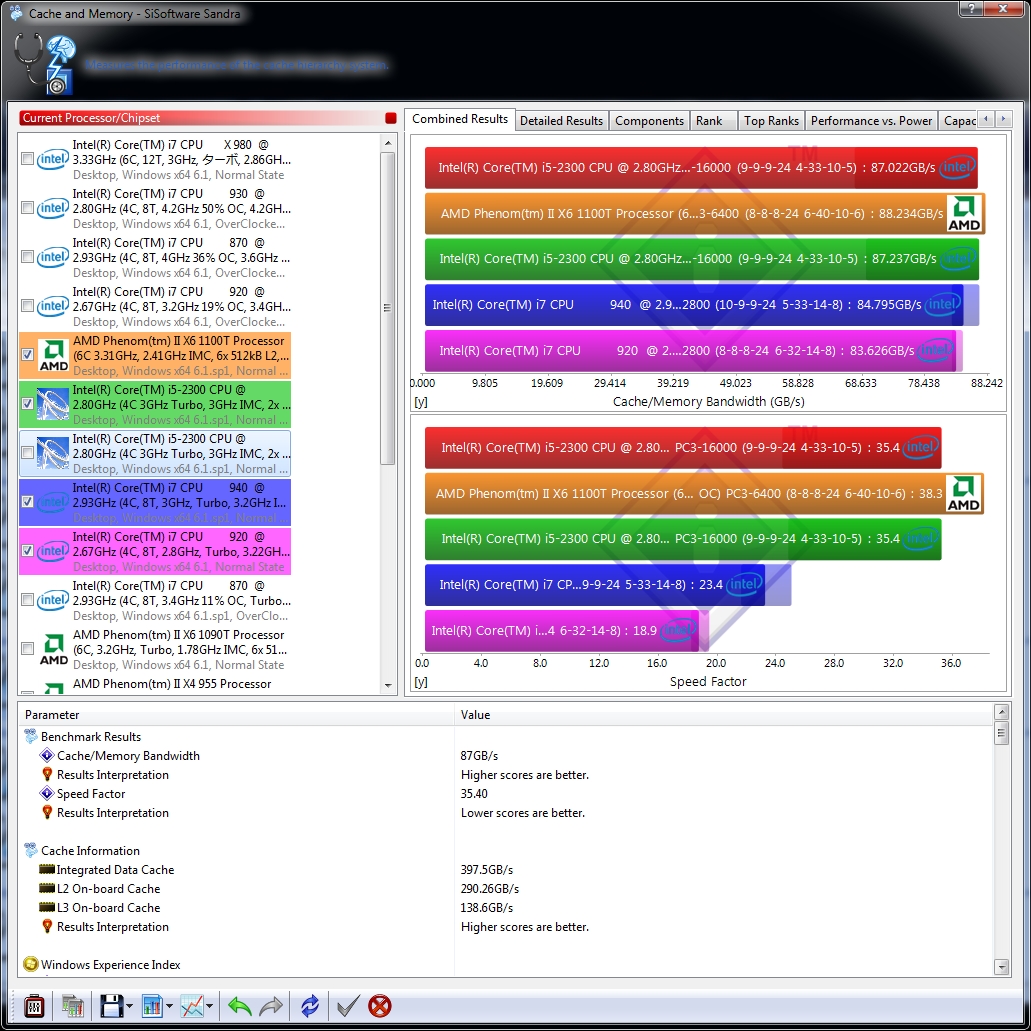Click the grey forward arrow icon

pos(271,1006)
